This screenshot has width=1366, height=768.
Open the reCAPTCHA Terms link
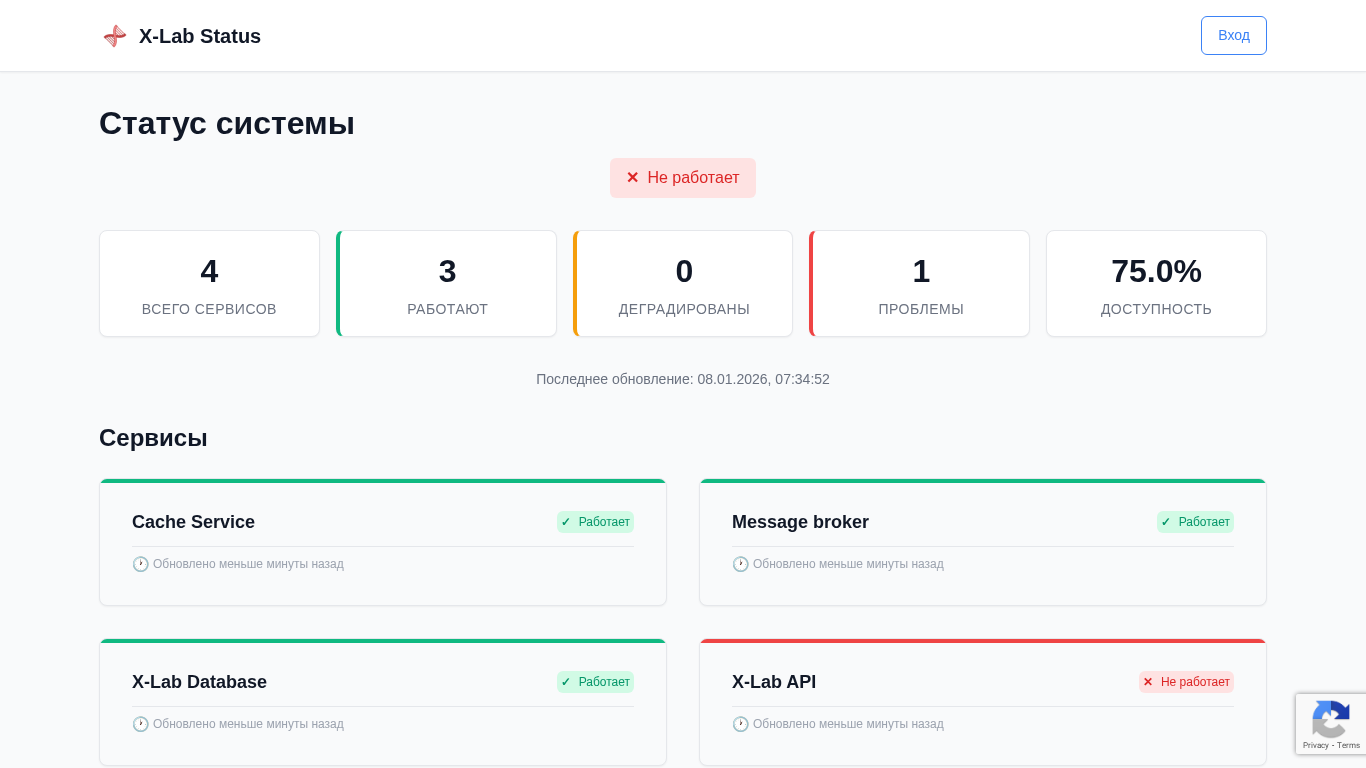pyautogui.click(x=1349, y=745)
